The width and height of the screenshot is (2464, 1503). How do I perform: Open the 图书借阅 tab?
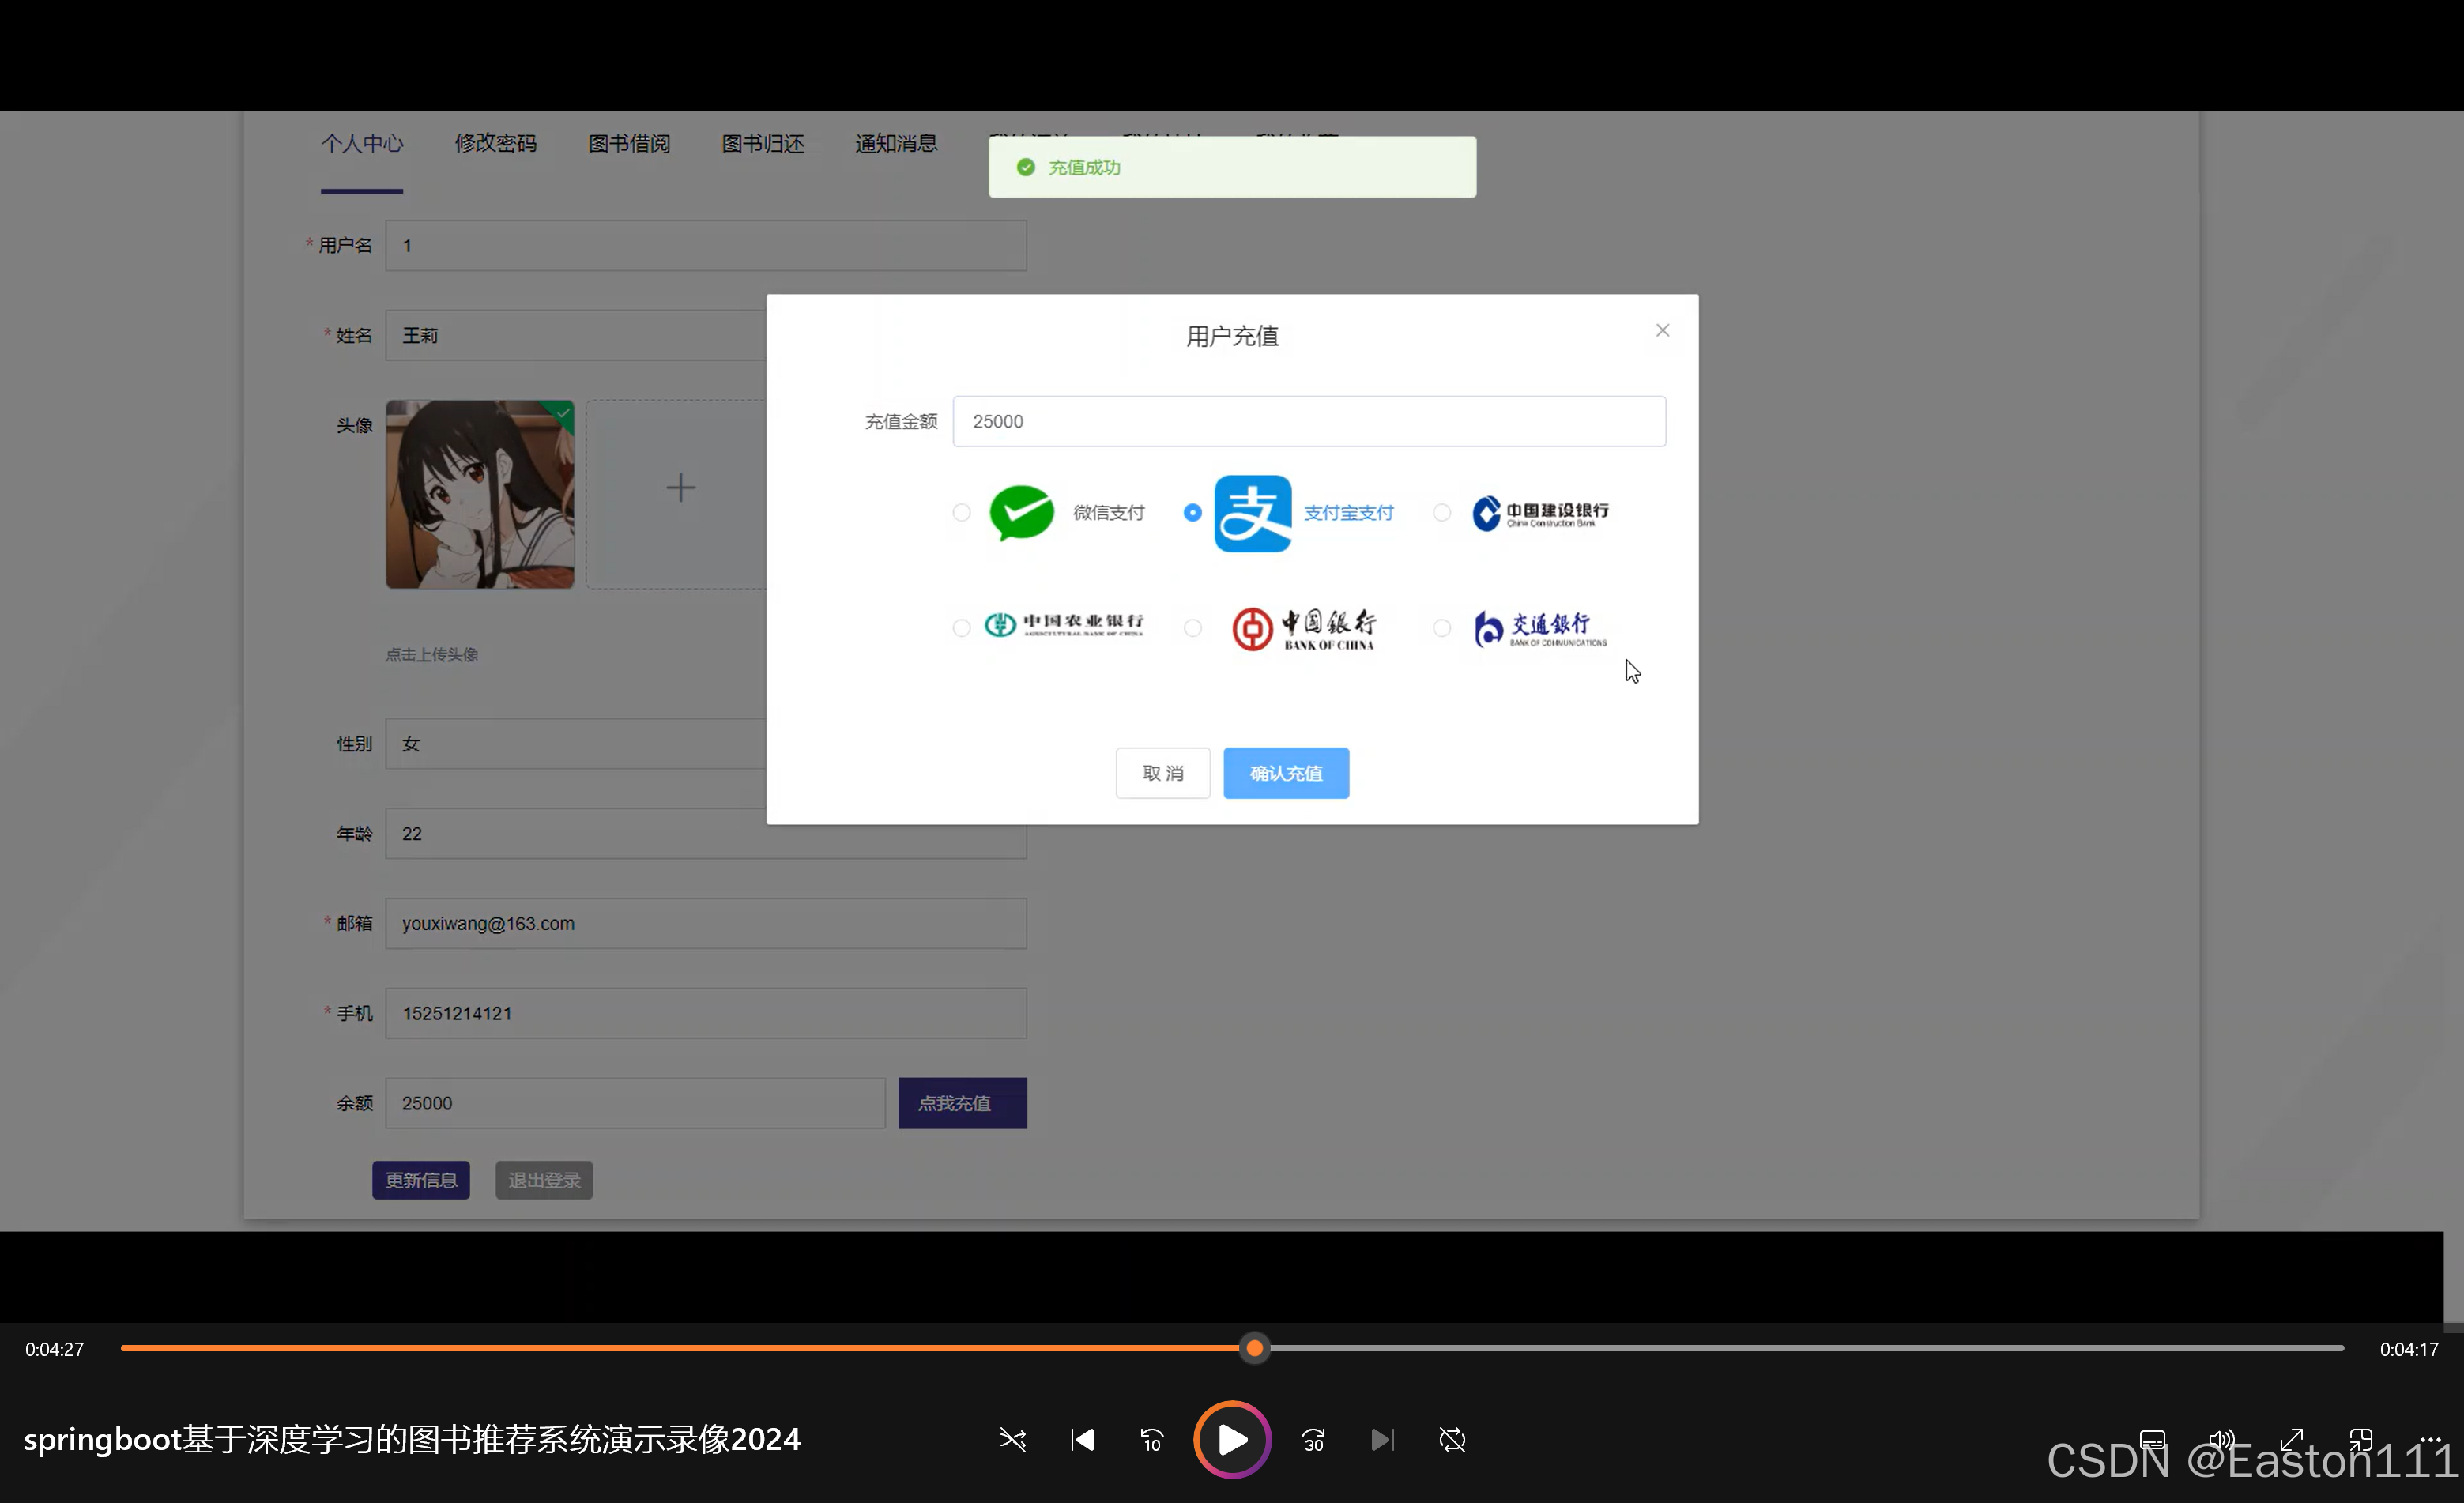coord(629,144)
